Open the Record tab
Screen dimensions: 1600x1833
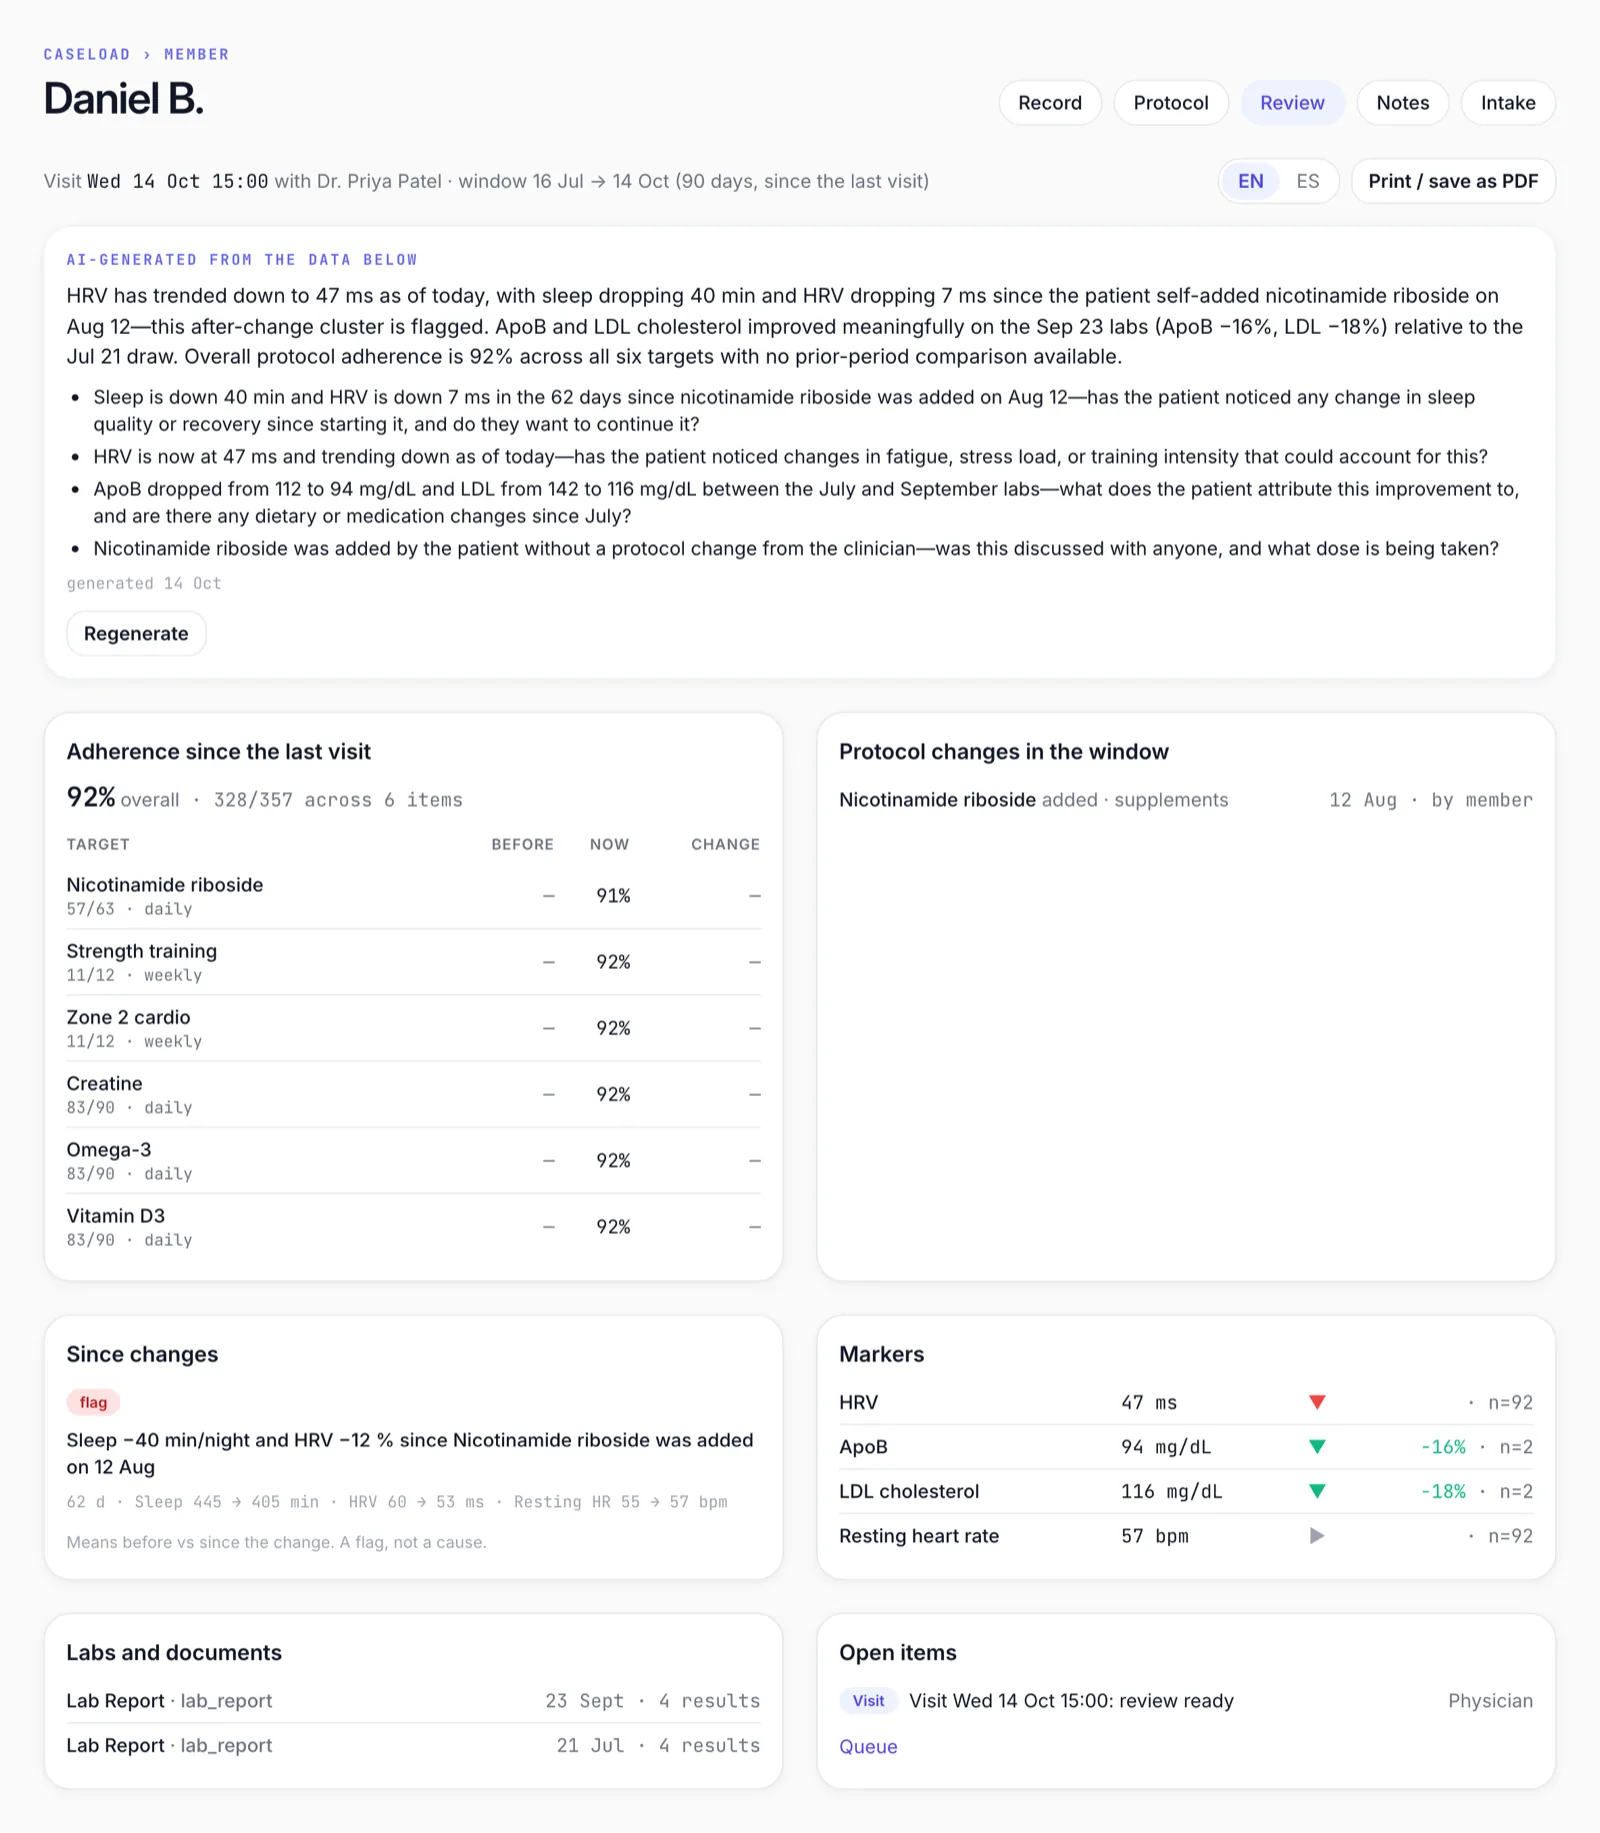point(1050,103)
